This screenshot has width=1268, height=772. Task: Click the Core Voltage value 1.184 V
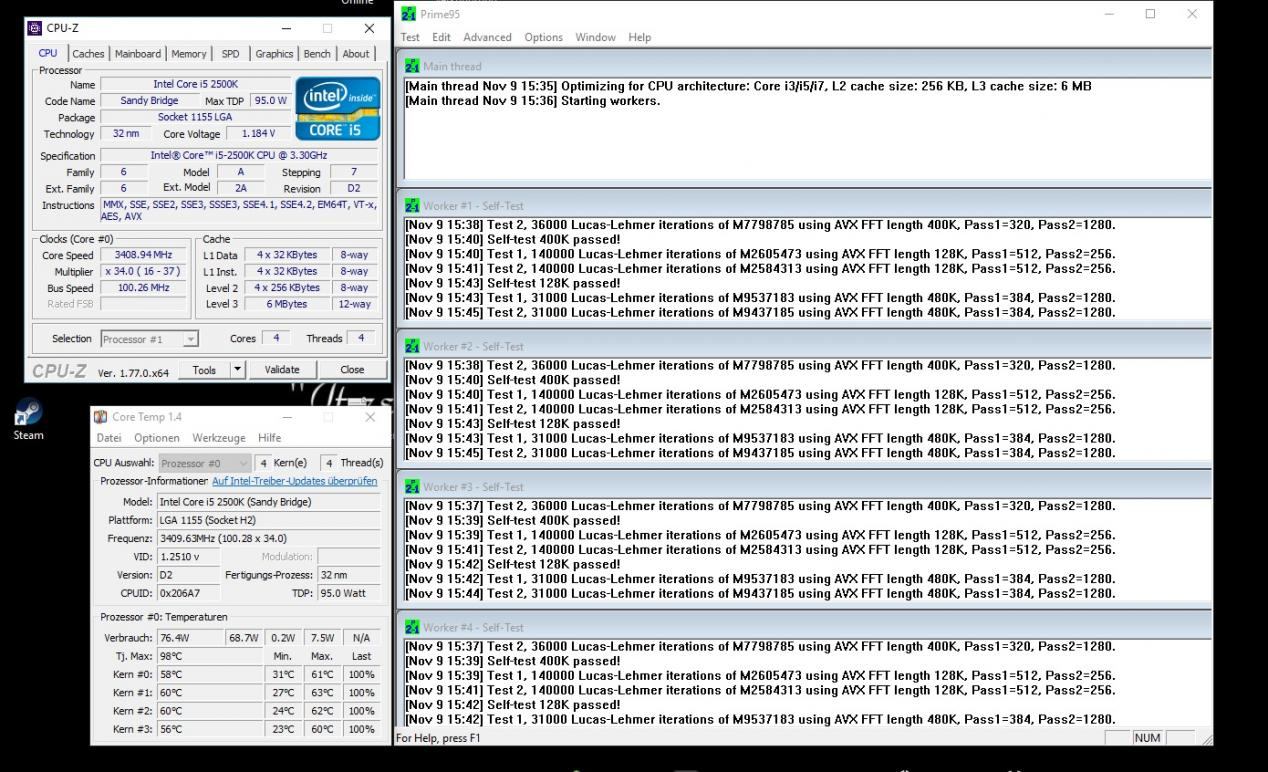[258, 133]
